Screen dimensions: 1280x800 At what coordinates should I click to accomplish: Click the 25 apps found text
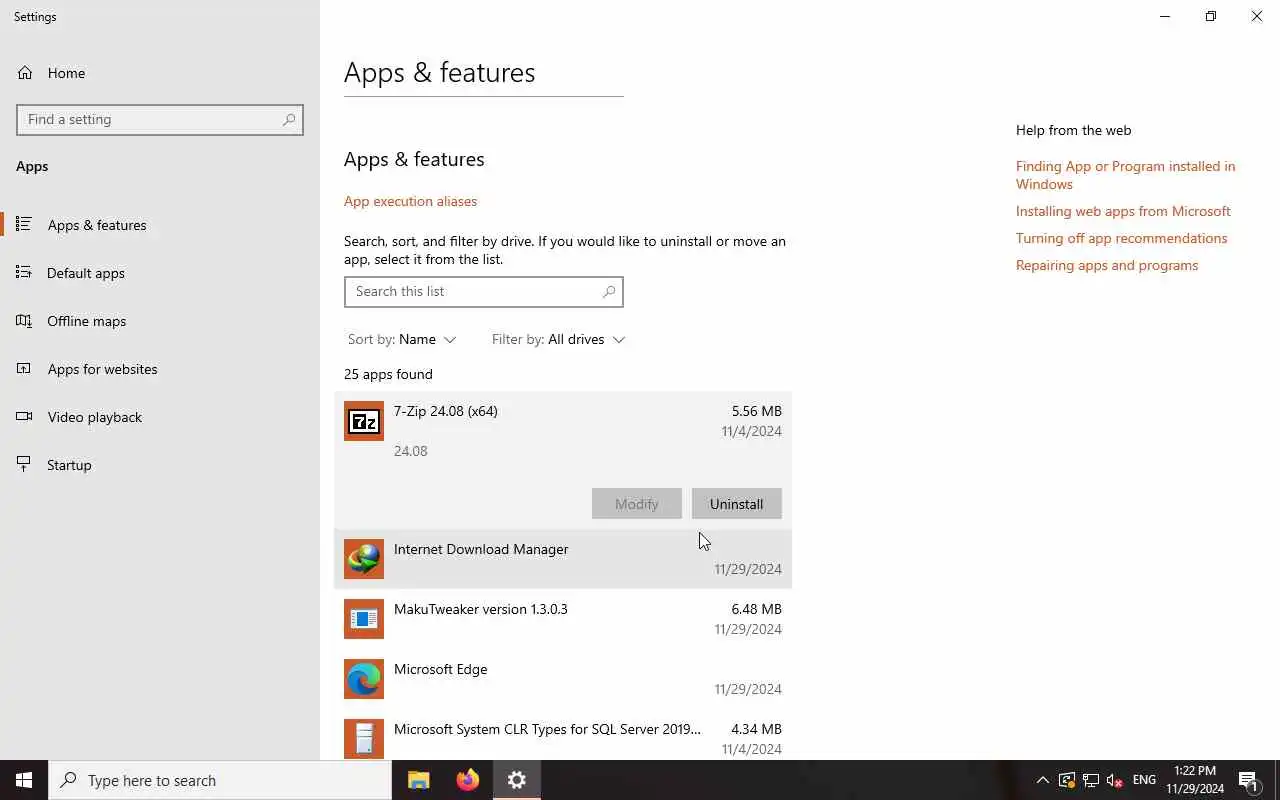click(x=388, y=374)
